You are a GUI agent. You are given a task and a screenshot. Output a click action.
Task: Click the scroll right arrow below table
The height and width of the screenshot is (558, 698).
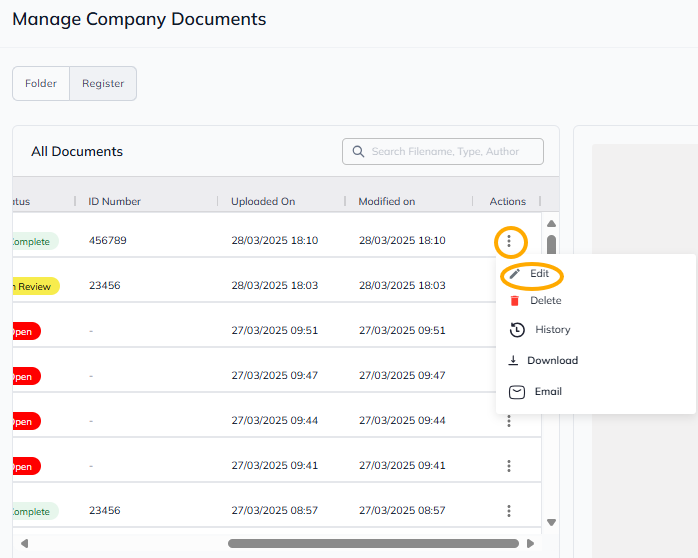click(531, 544)
